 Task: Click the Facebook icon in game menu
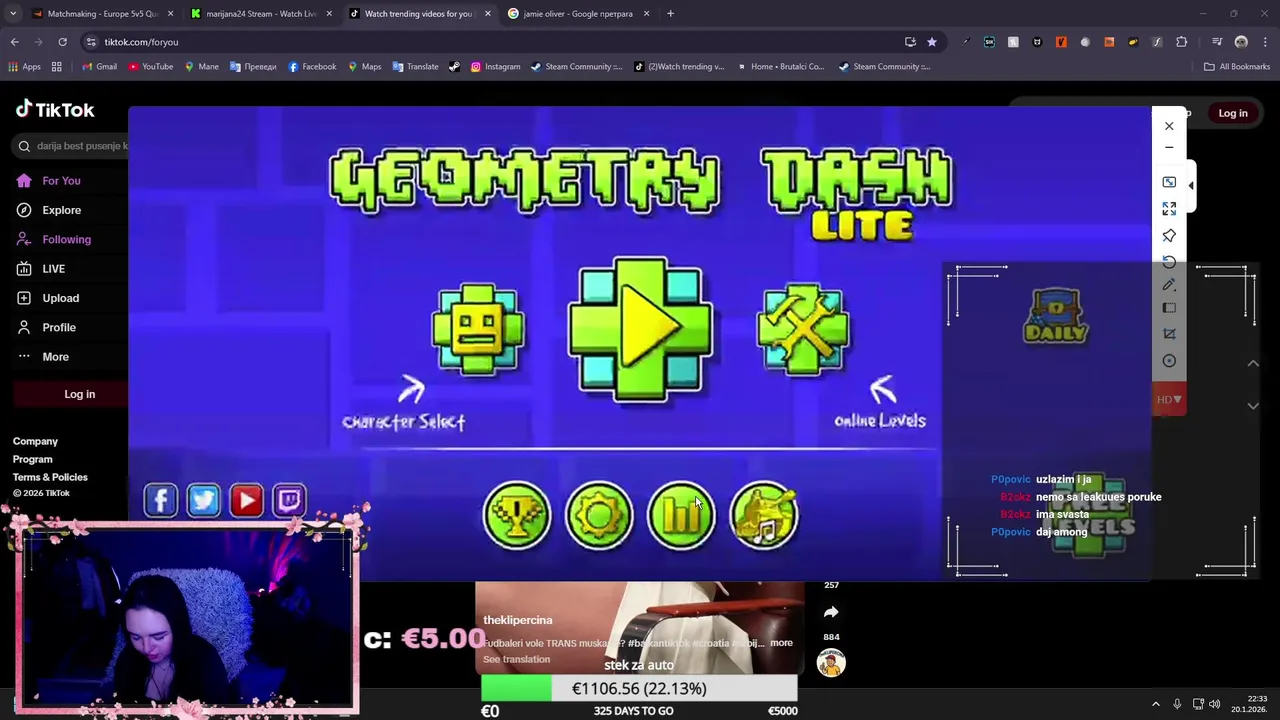pos(161,500)
